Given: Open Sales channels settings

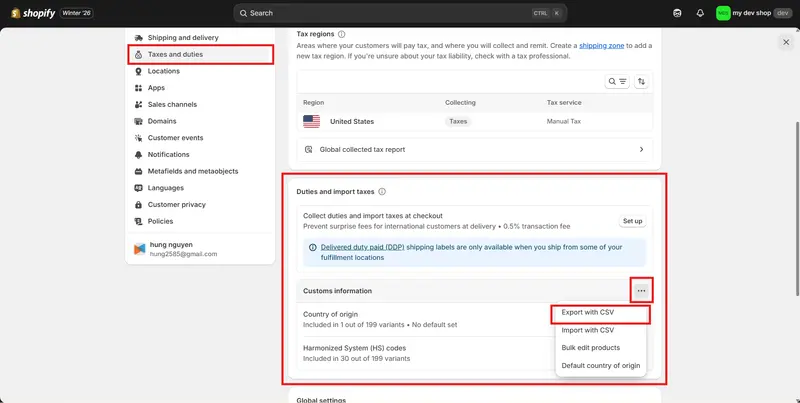Looking at the screenshot, I should coord(200,105).
